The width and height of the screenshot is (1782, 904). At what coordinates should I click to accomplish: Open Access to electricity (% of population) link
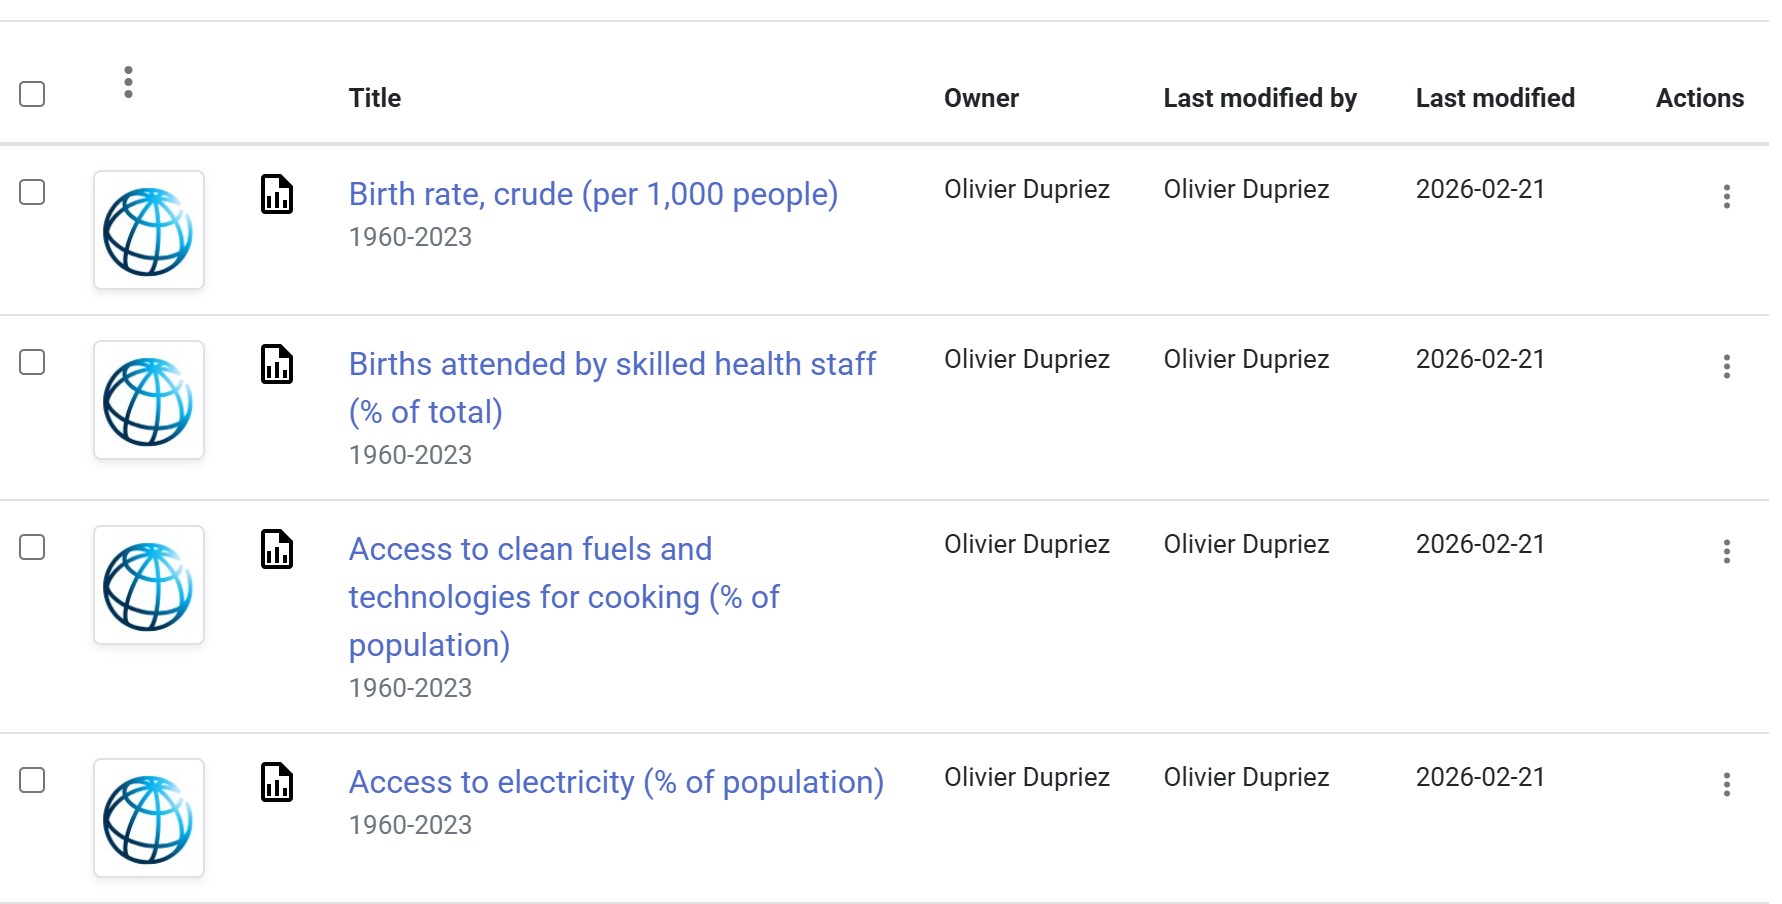pyautogui.click(x=616, y=782)
